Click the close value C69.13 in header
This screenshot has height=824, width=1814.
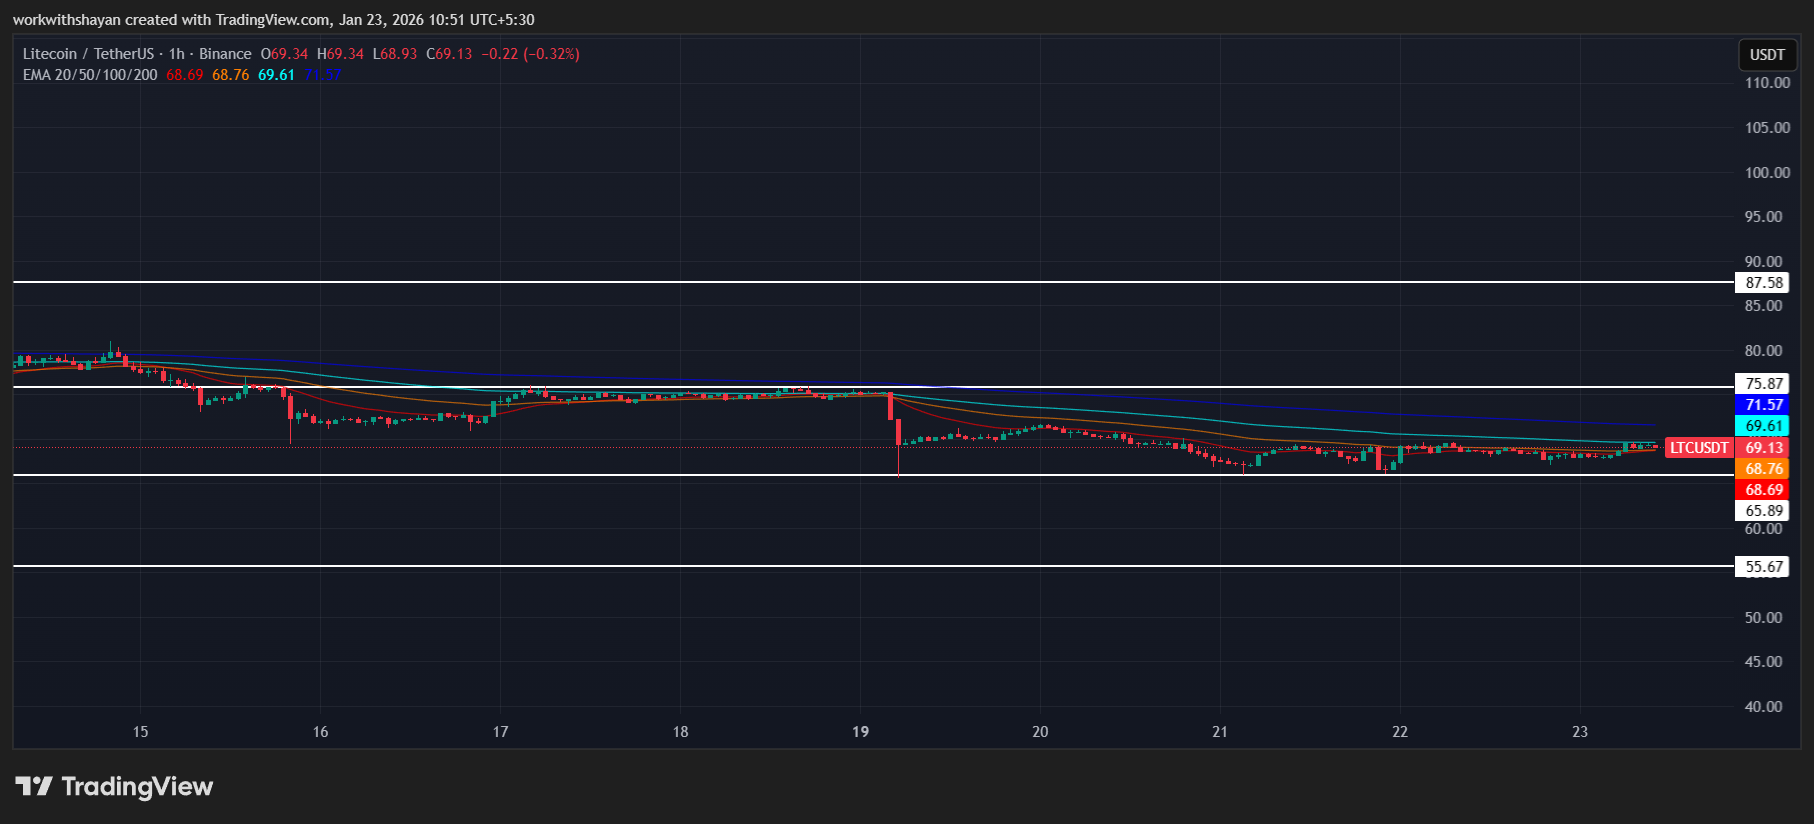pos(450,54)
